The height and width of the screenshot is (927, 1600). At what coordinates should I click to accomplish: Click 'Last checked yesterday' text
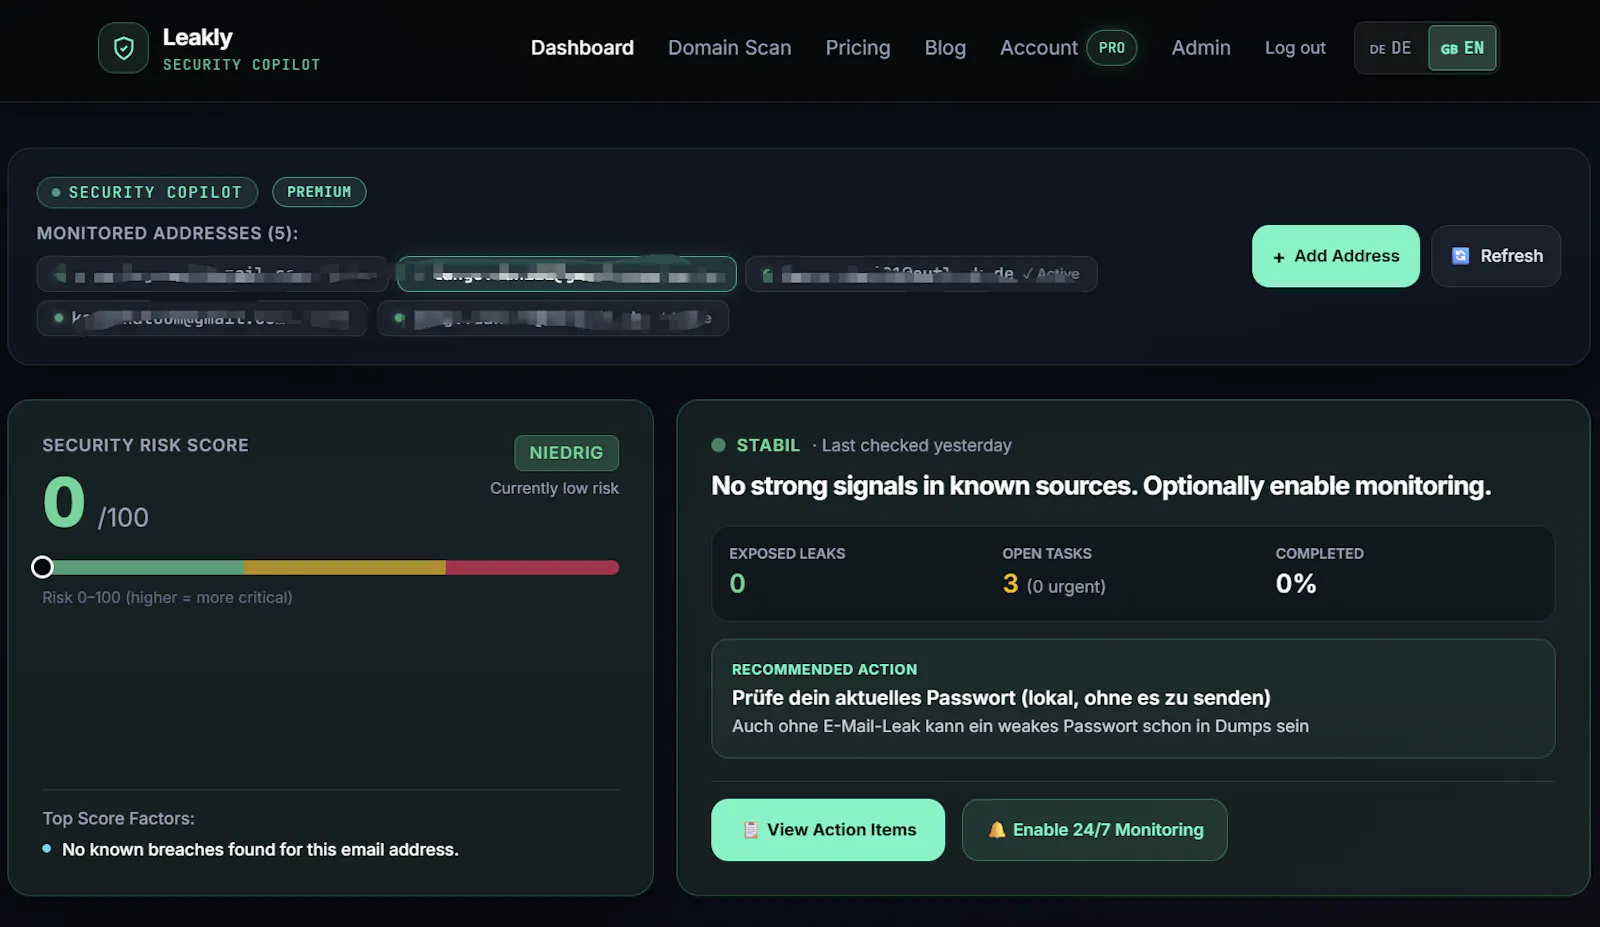(916, 446)
